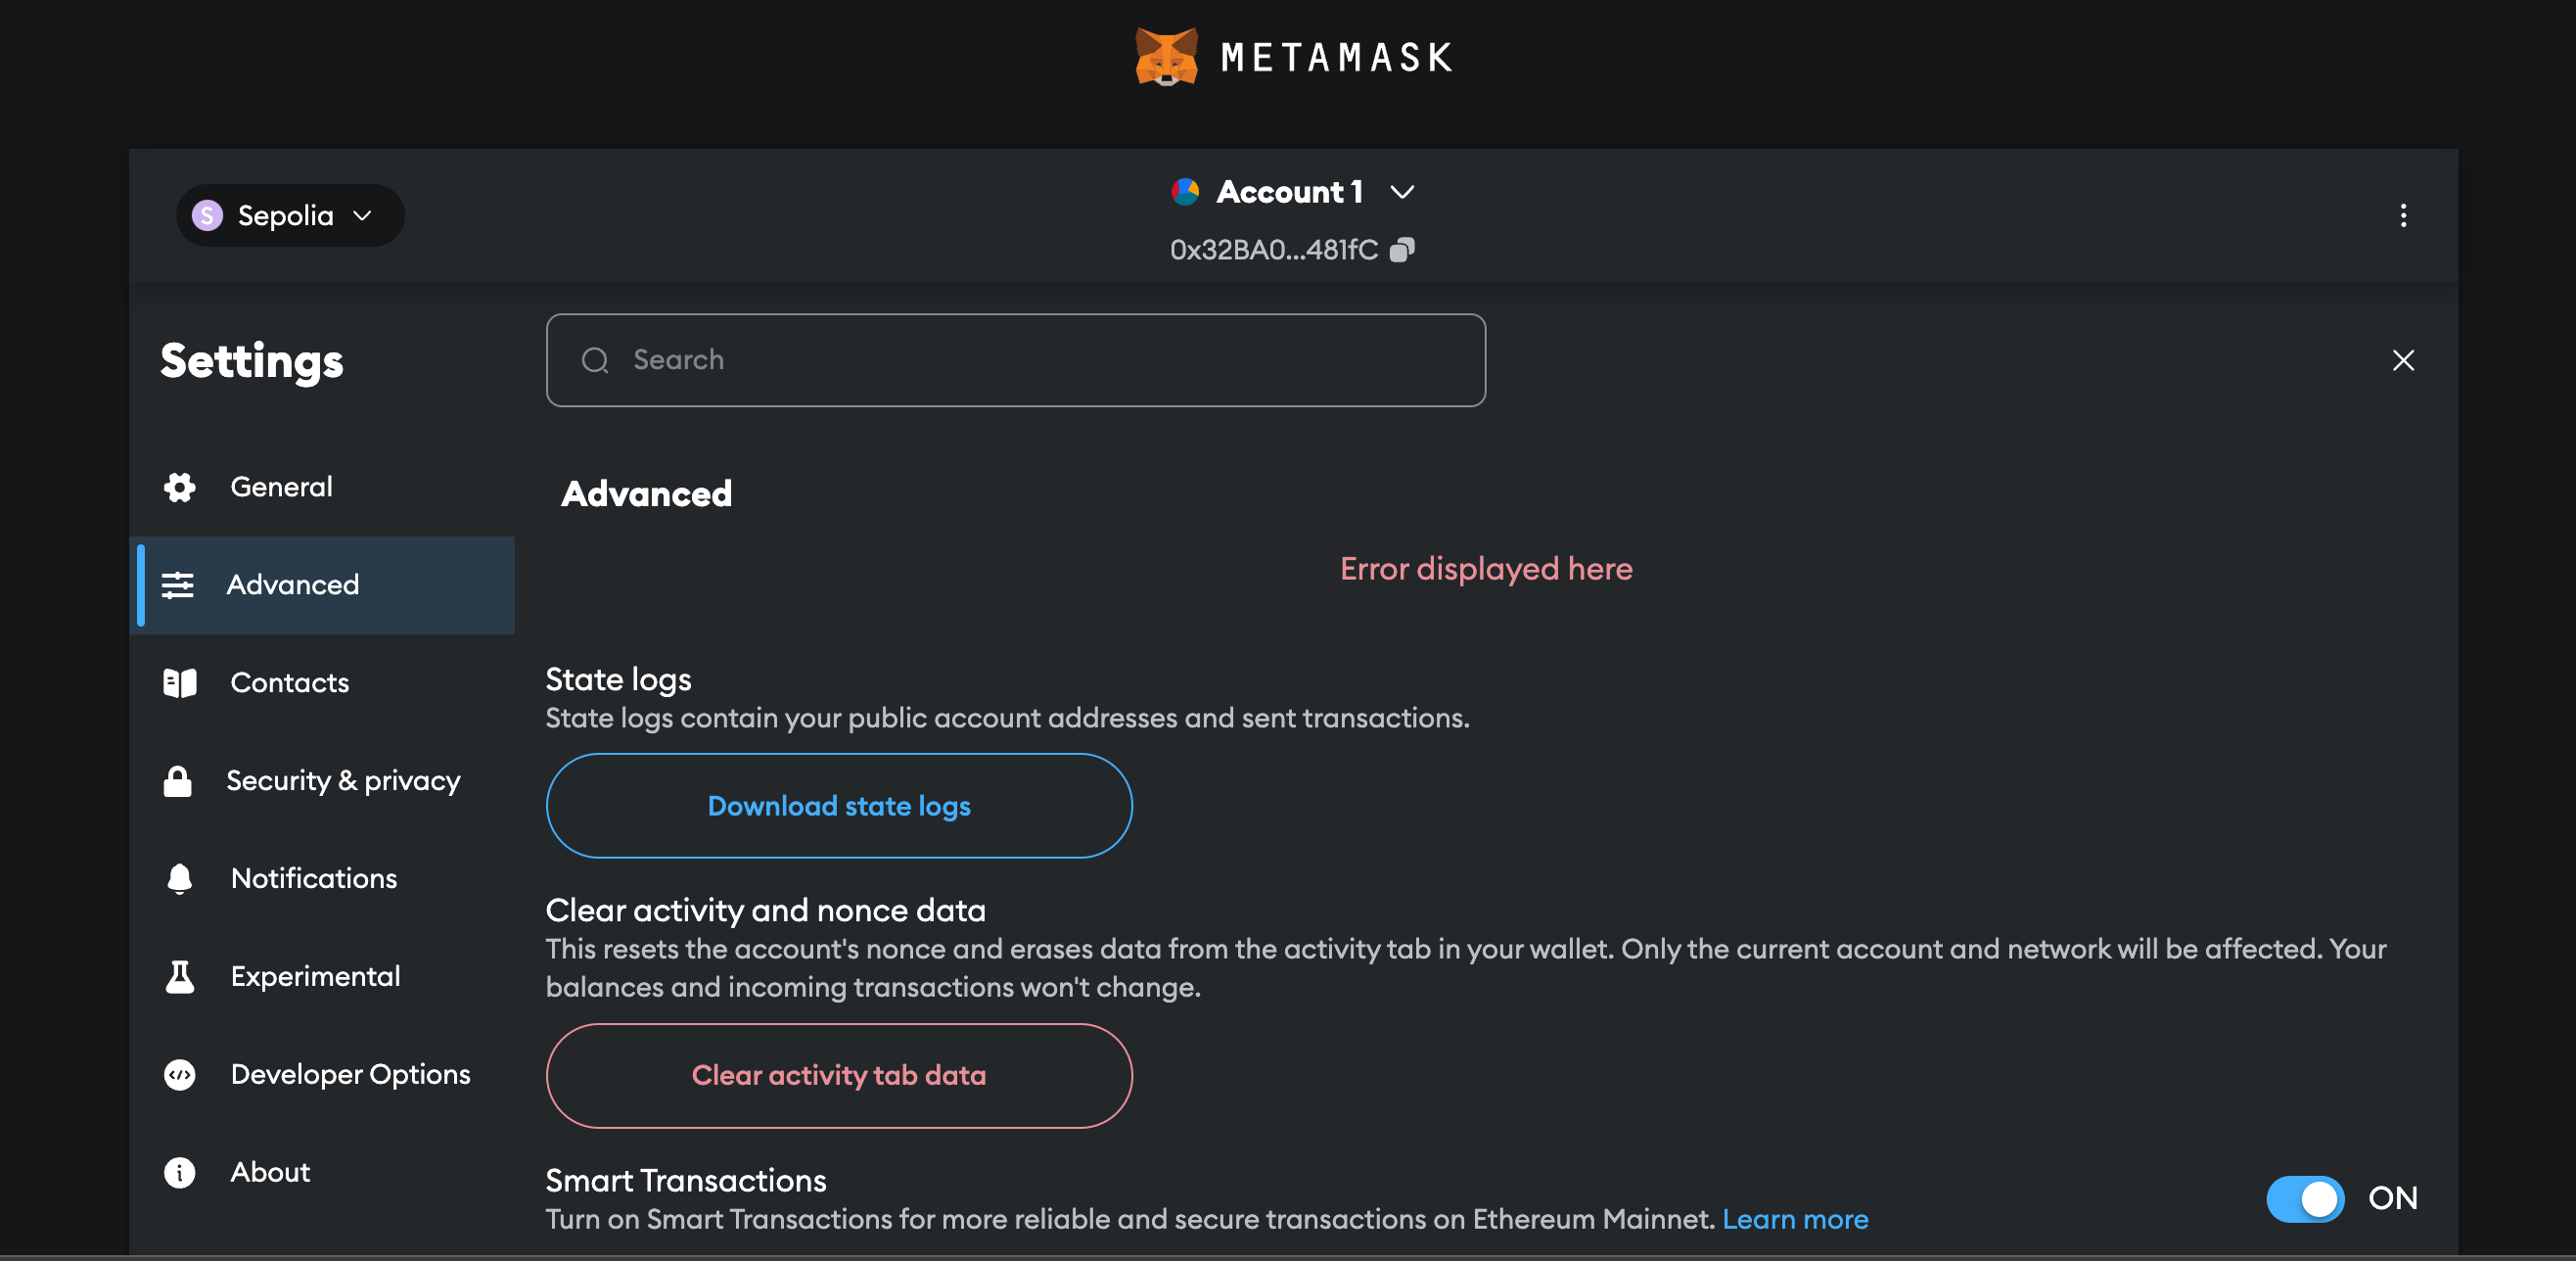Click the General gear icon
This screenshot has height=1261, width=2576.
click(x=179, y=487)
